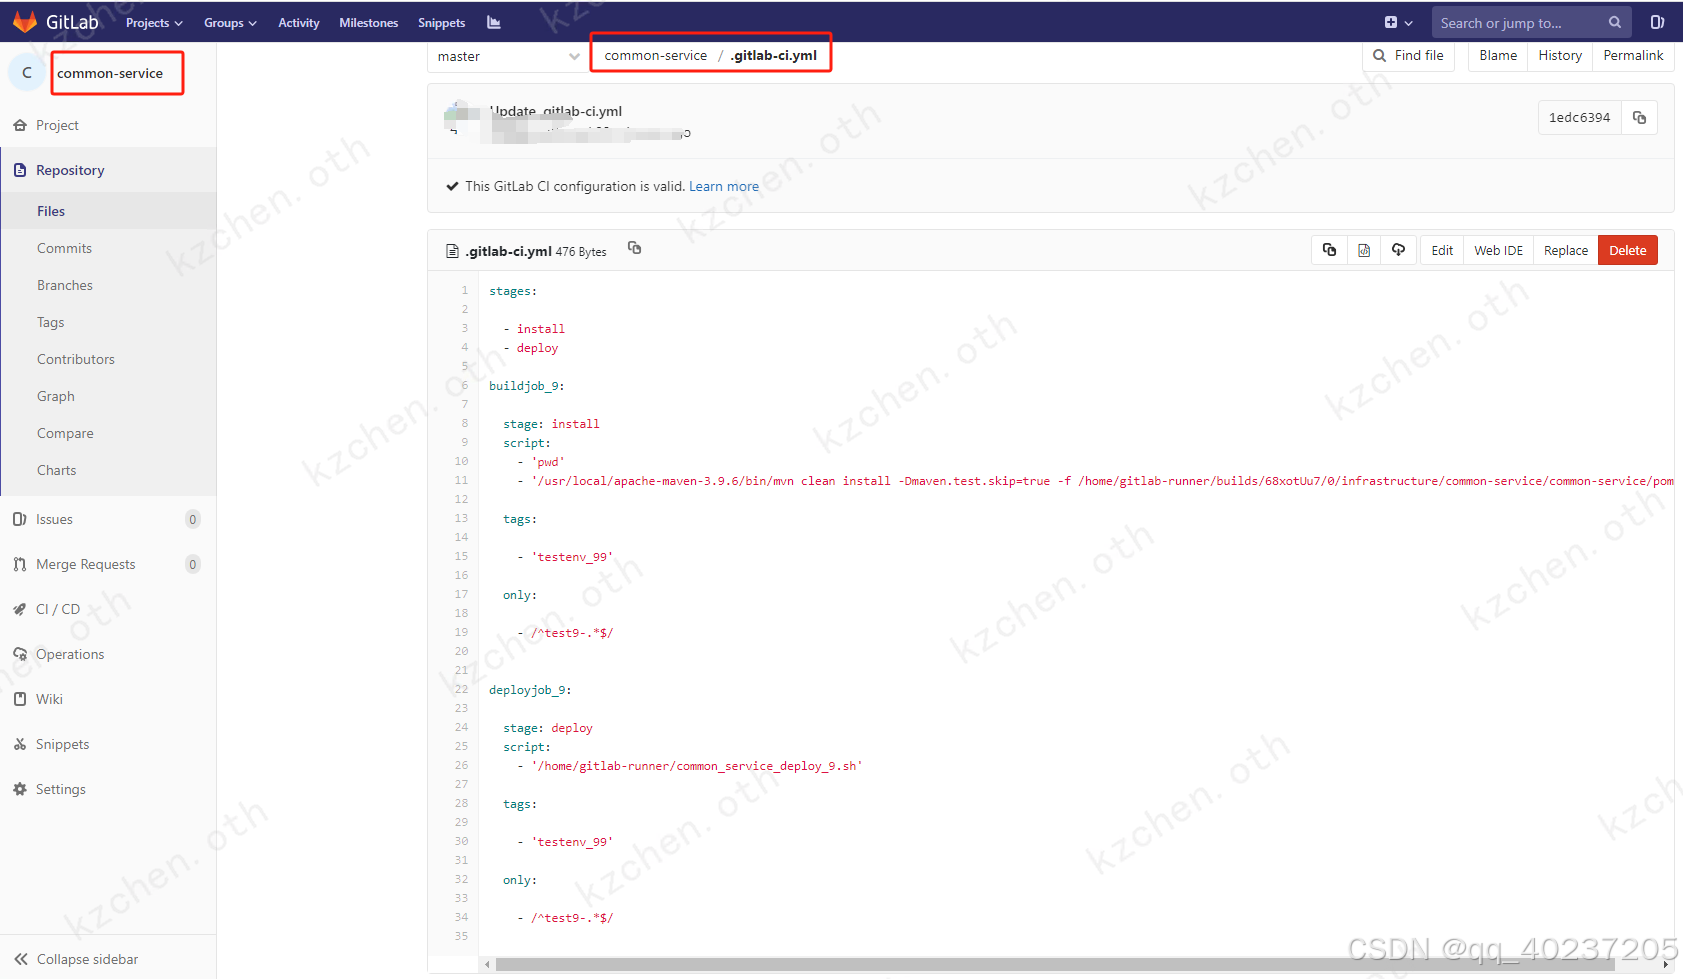1683x979 pixels.
Task: Copy the file source contents
Action: (1329, 250)
